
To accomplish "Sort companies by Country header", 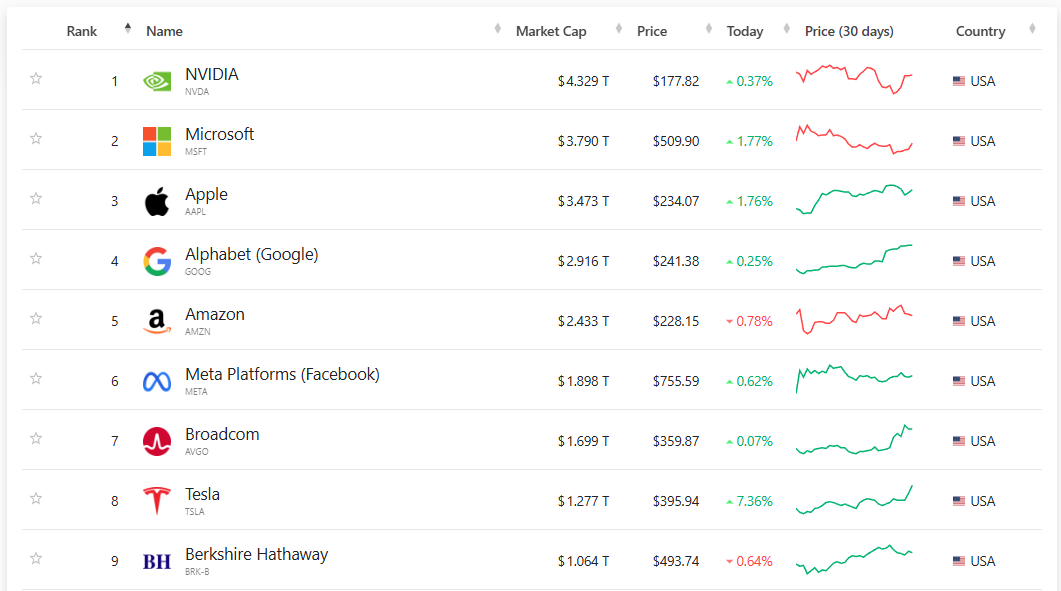I will (980, 31).
